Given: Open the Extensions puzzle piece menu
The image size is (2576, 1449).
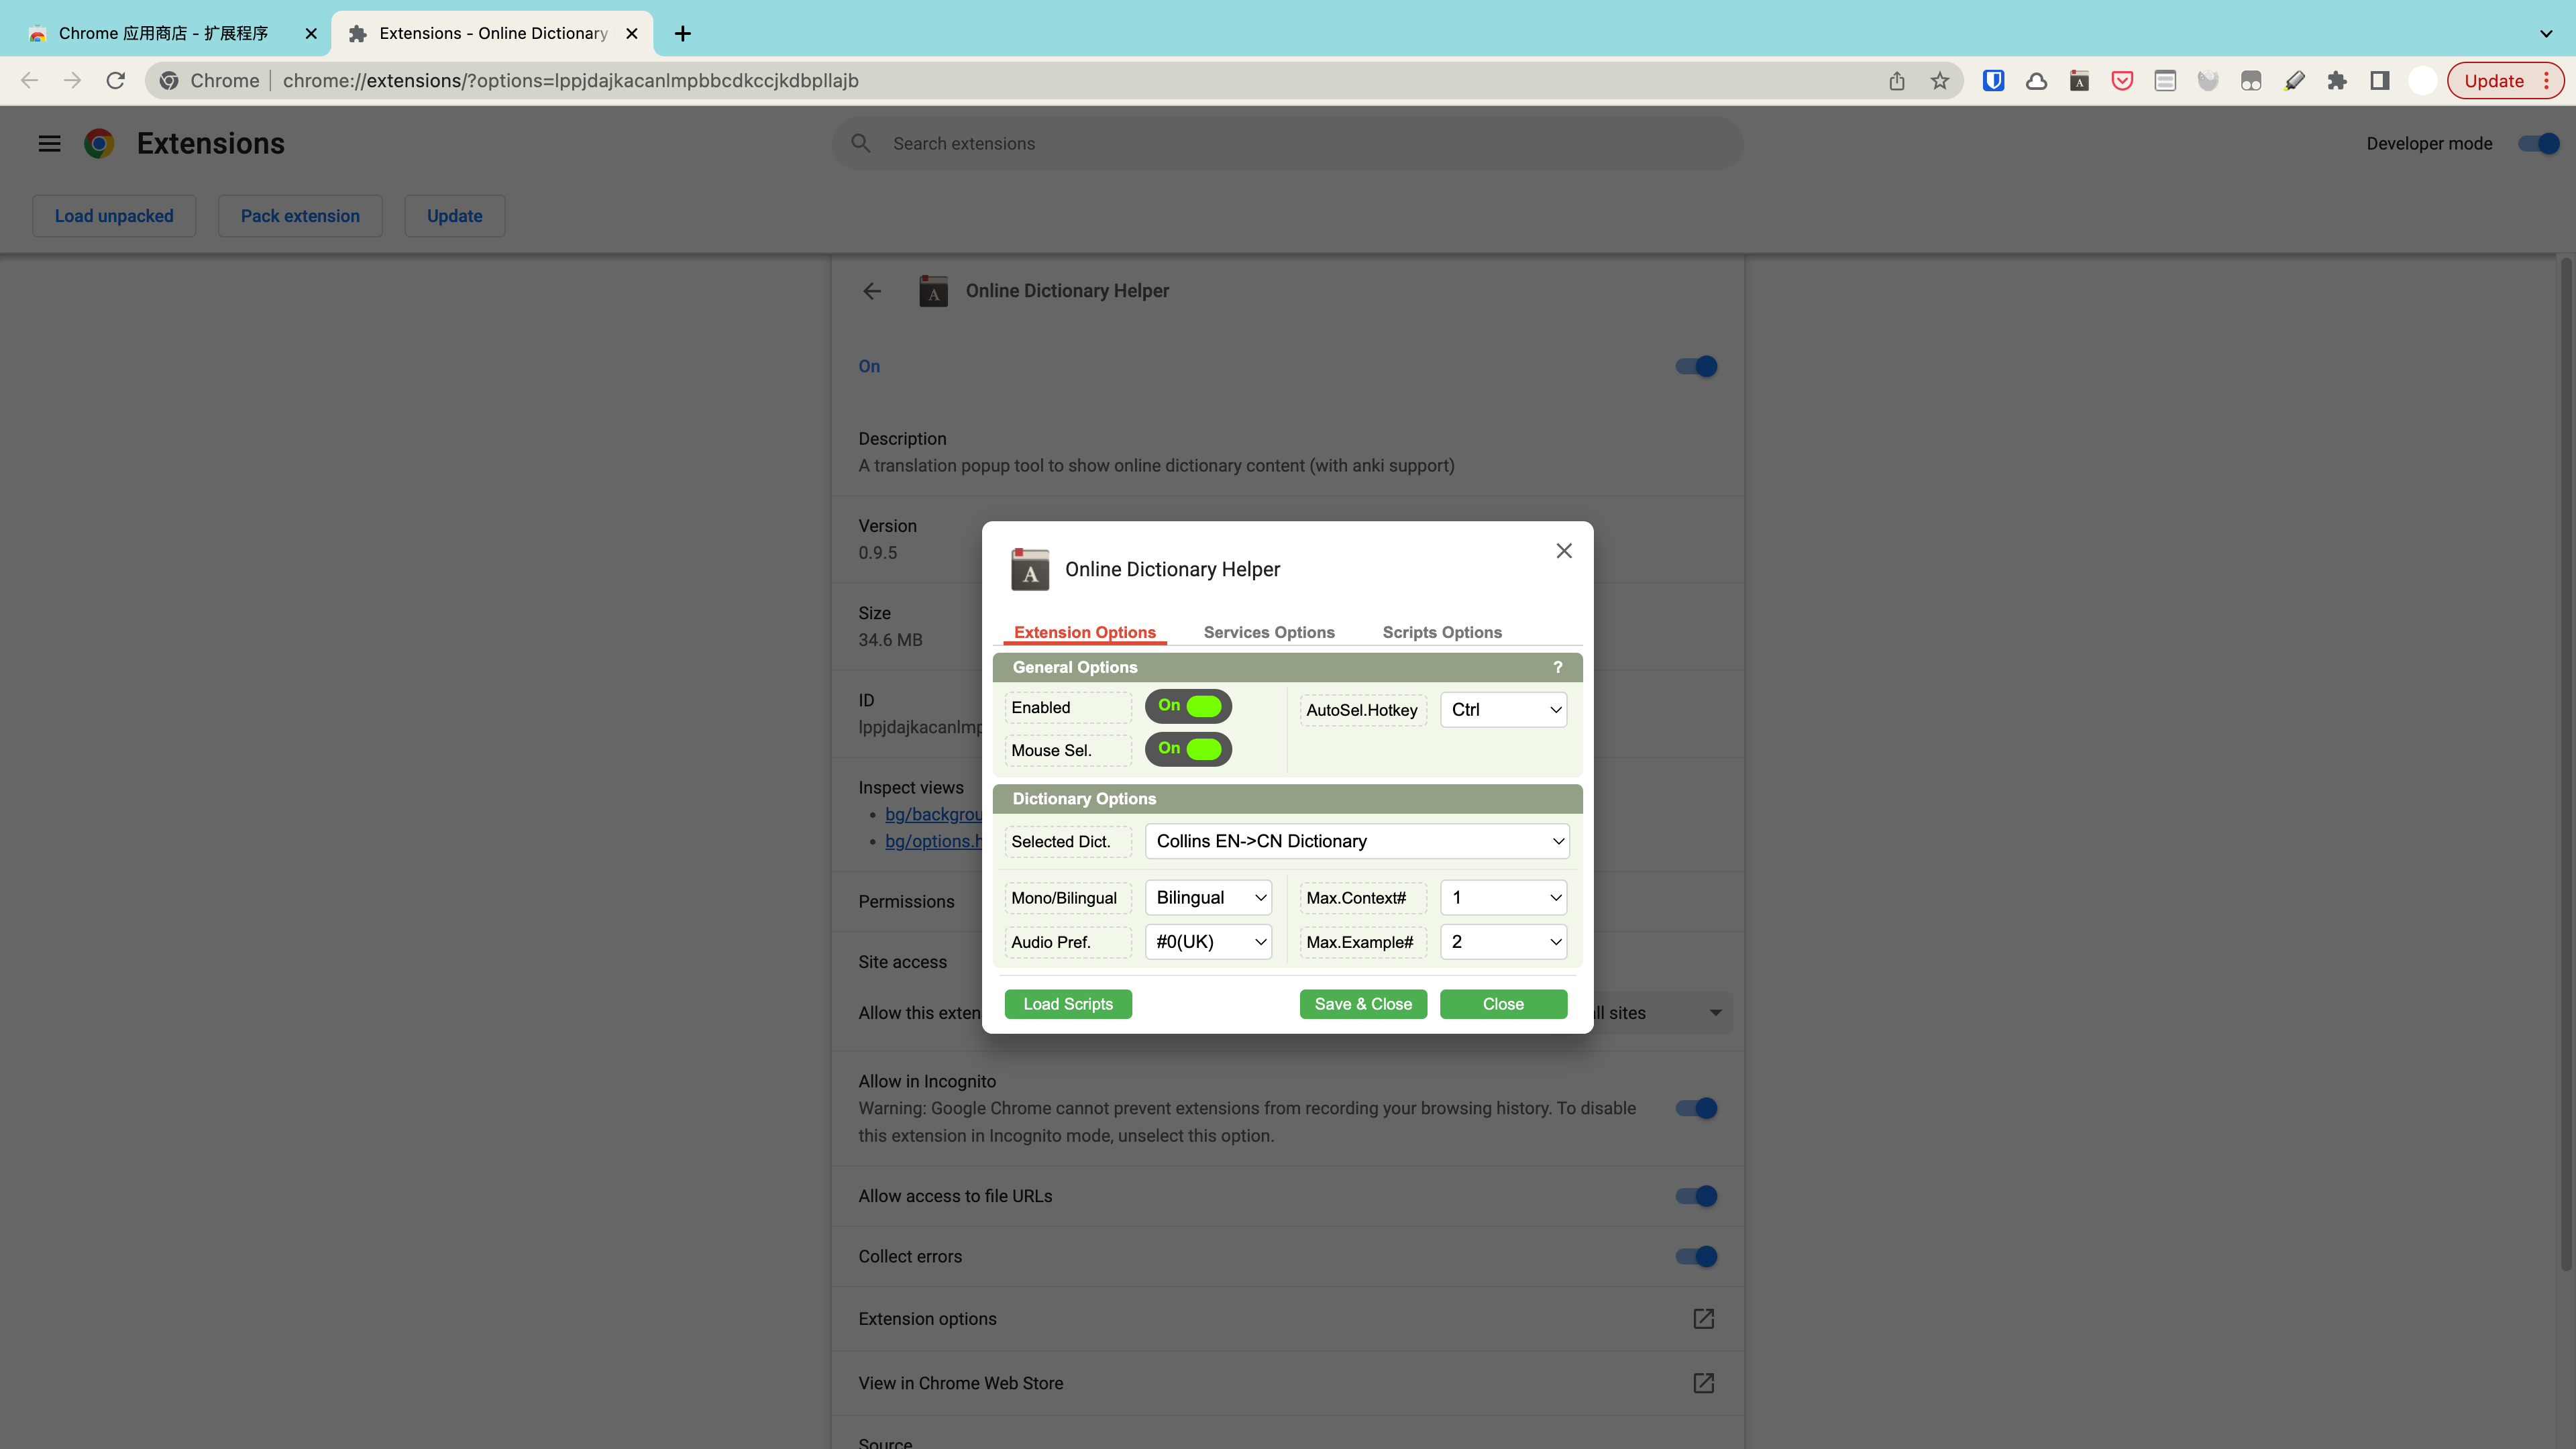Looking at the screenshot, I should (x=2337, y=81).
